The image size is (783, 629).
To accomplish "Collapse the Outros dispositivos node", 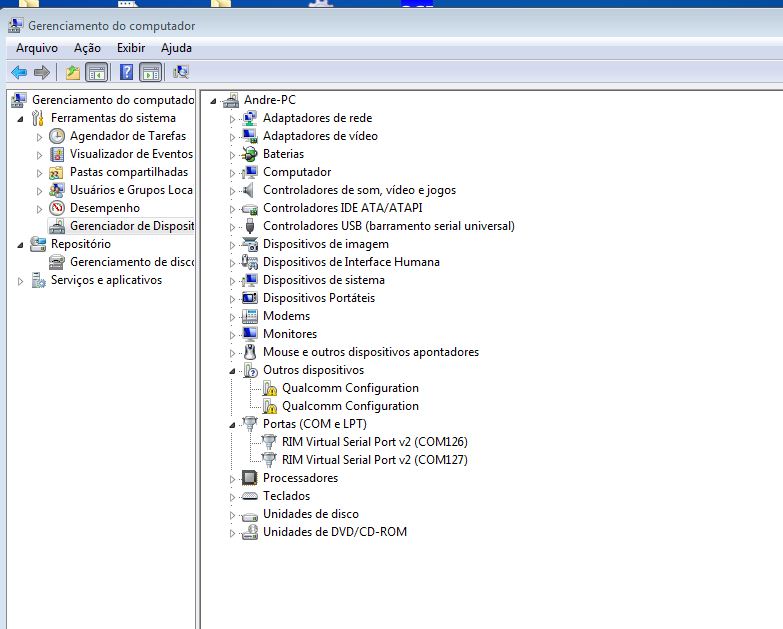I will tap(232, 371).
